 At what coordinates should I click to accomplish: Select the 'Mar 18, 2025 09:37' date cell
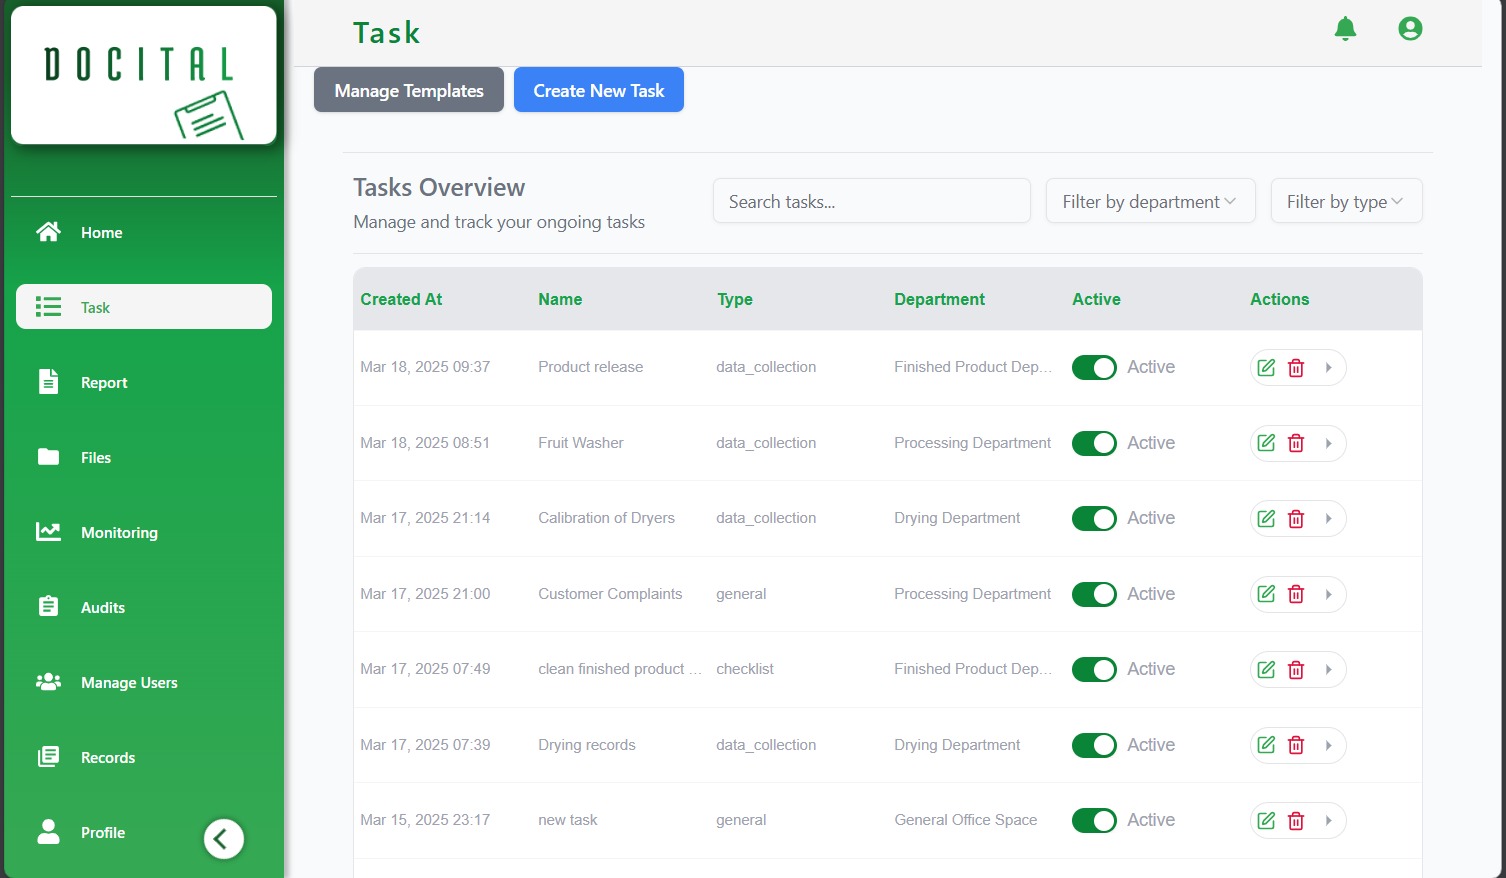(425, 367)
